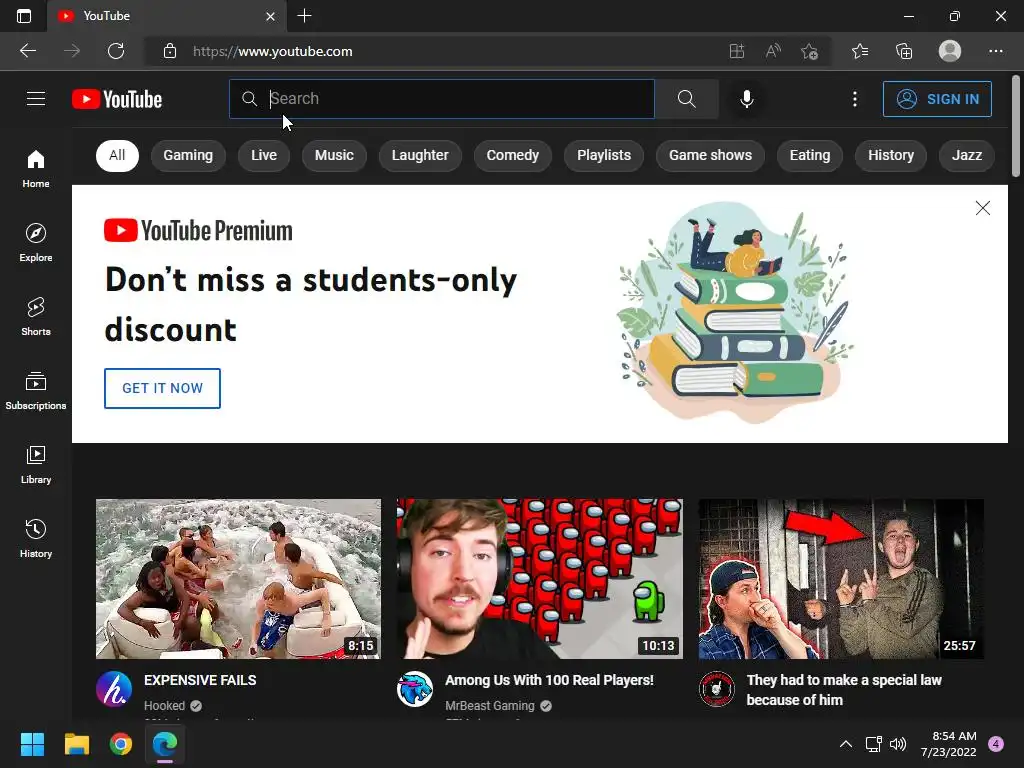This screenshot has width=1024, height=768.
Task: Open the notification count badge
Action: click(x=996, y=744)
